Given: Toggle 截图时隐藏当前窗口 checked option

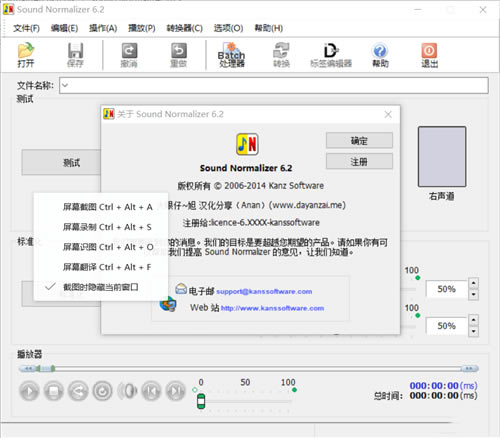Looking at the screenshot, I should tap(101, 287).
